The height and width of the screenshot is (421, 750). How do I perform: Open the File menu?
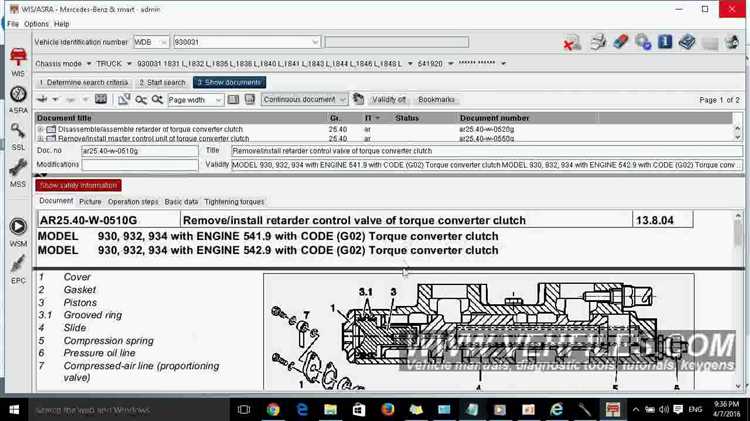click(13, 24)
